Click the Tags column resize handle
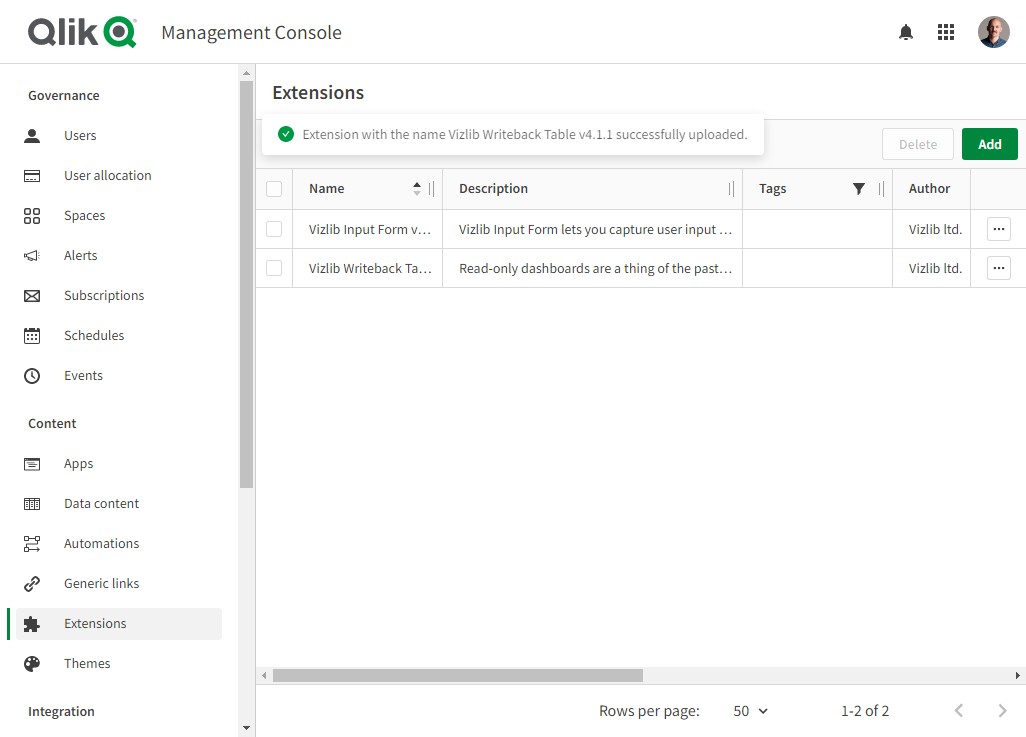The image size is (1026, 737). coord(881,189)
